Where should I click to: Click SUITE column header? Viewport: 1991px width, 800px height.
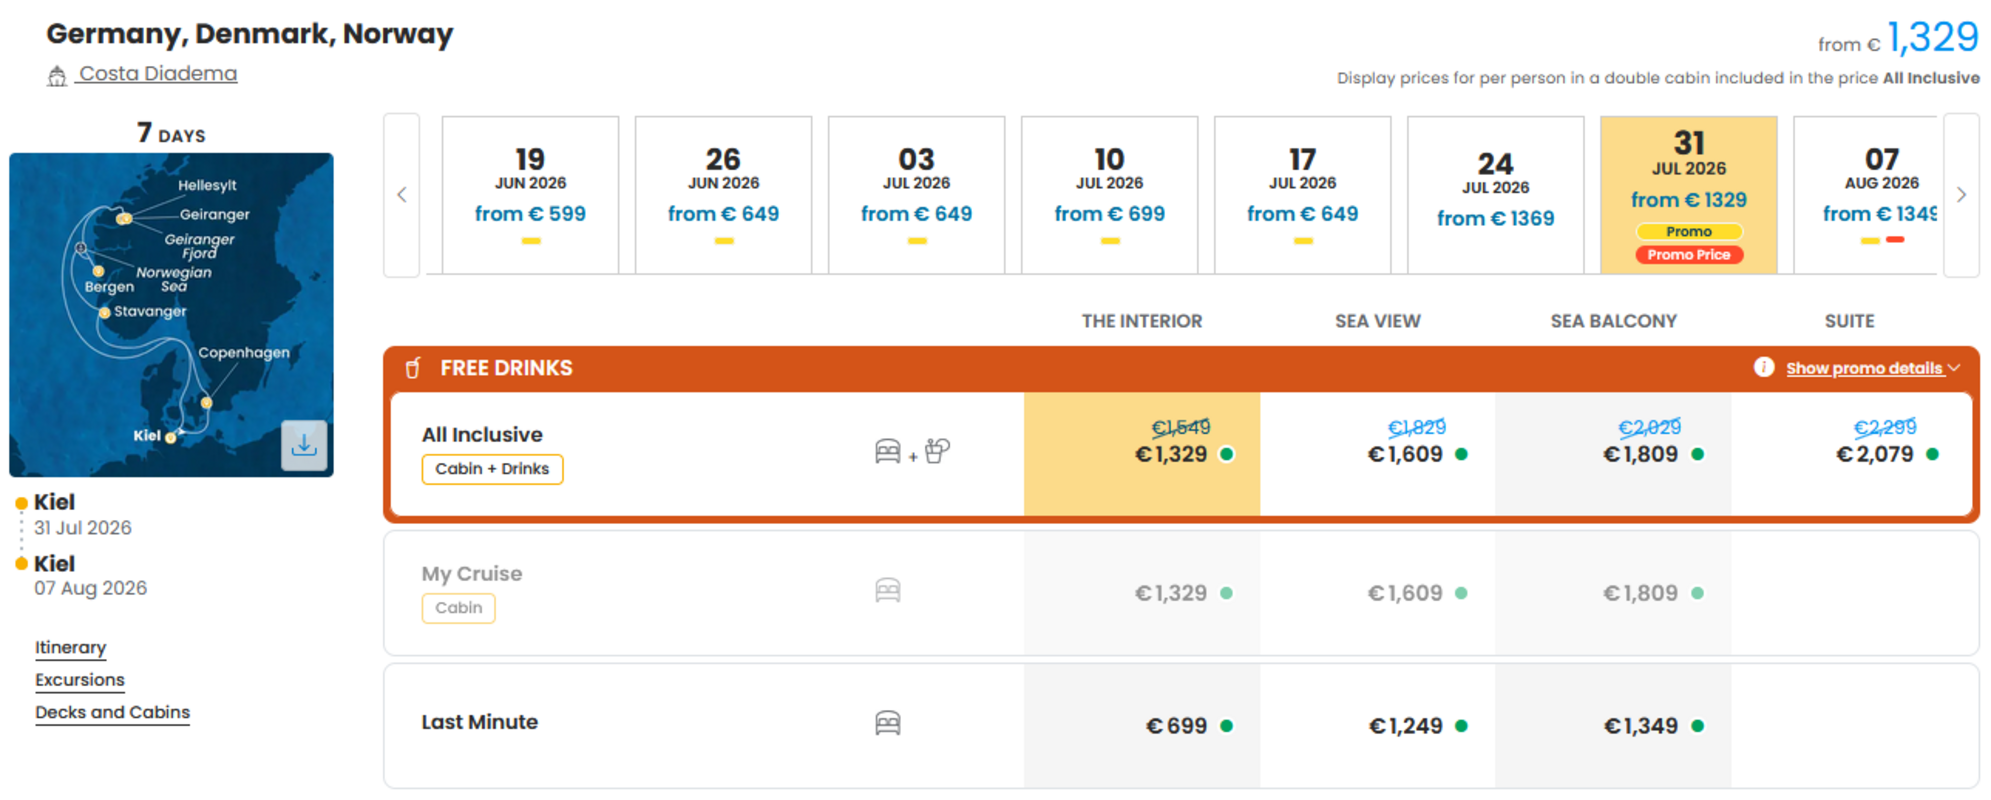[1849, 321]
